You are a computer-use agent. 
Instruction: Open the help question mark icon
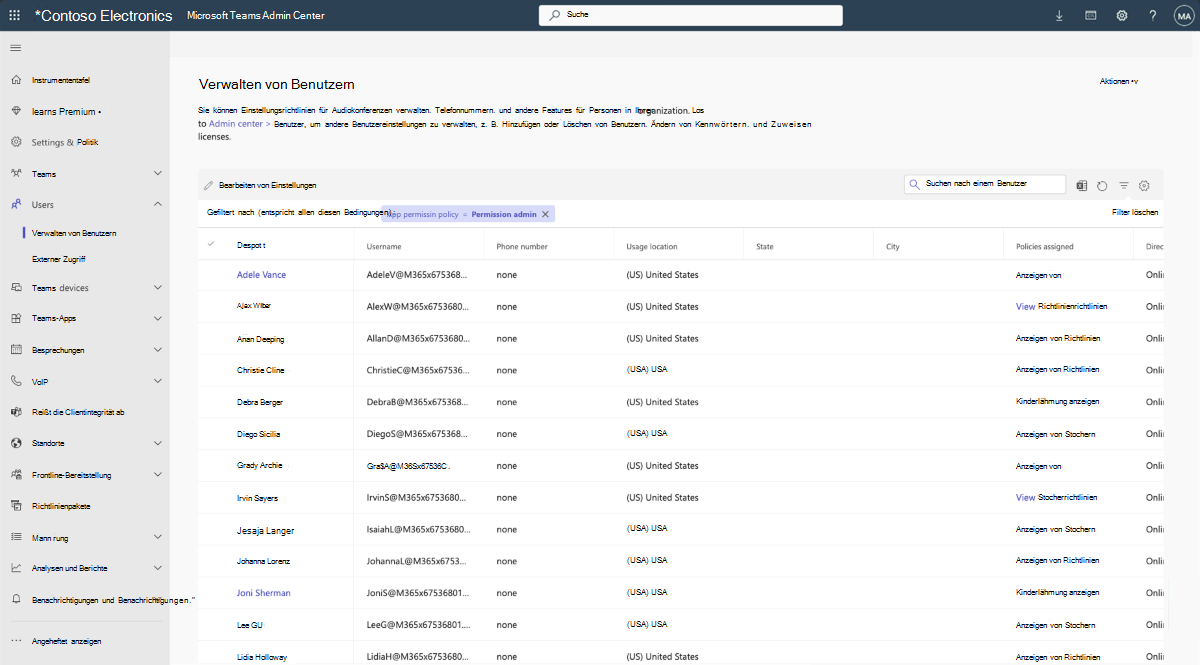tap(1153, 15)
